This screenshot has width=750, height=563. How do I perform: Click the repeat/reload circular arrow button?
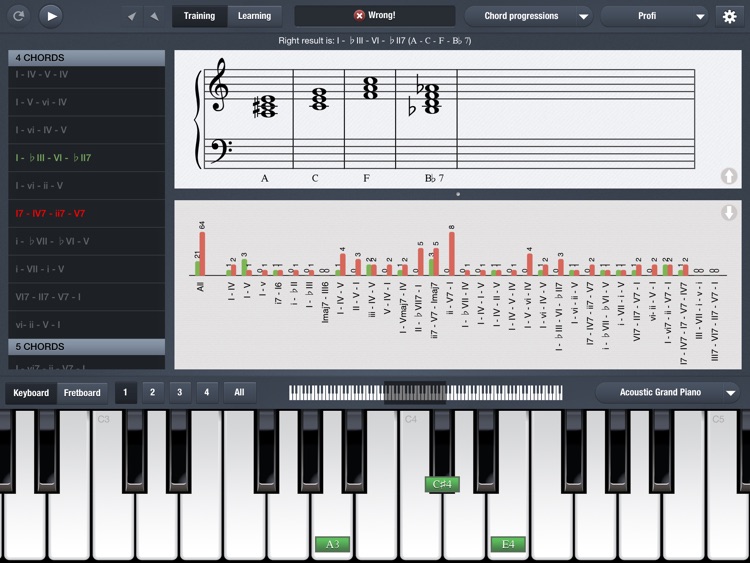coord(19,16)
